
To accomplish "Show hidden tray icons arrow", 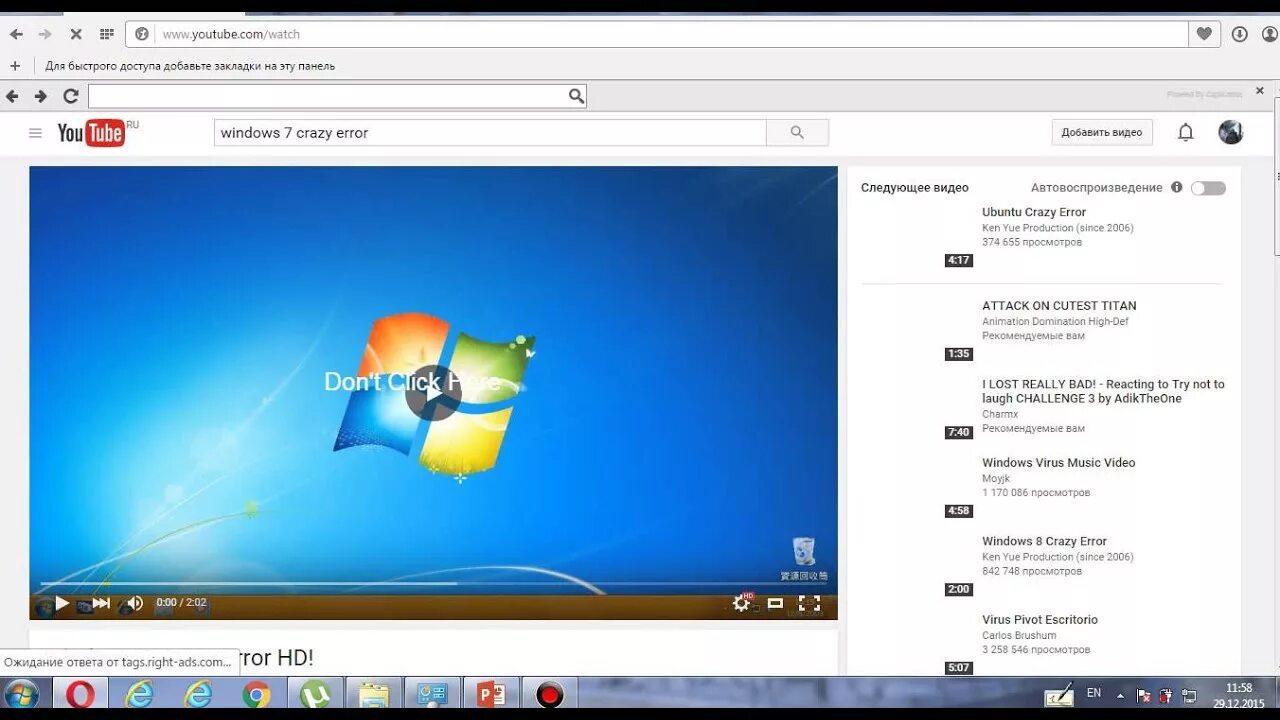I will click(1120, 694).
